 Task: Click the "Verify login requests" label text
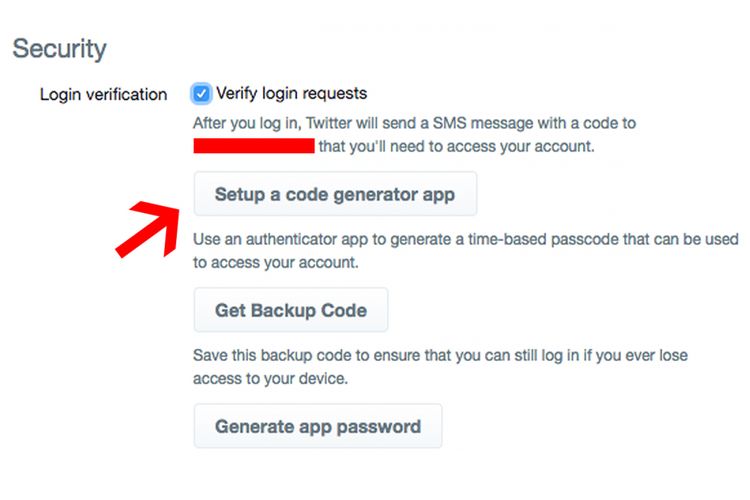pos(292,94)
